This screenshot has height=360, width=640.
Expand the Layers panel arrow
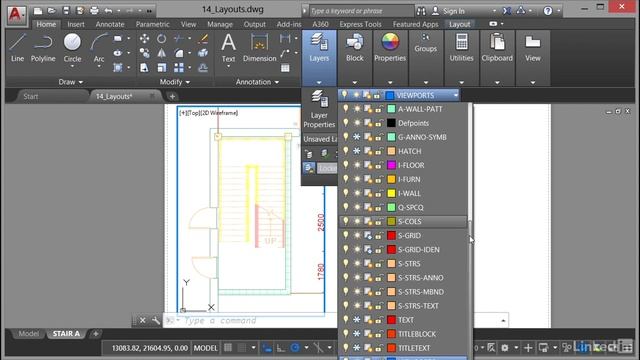point(319,82)
